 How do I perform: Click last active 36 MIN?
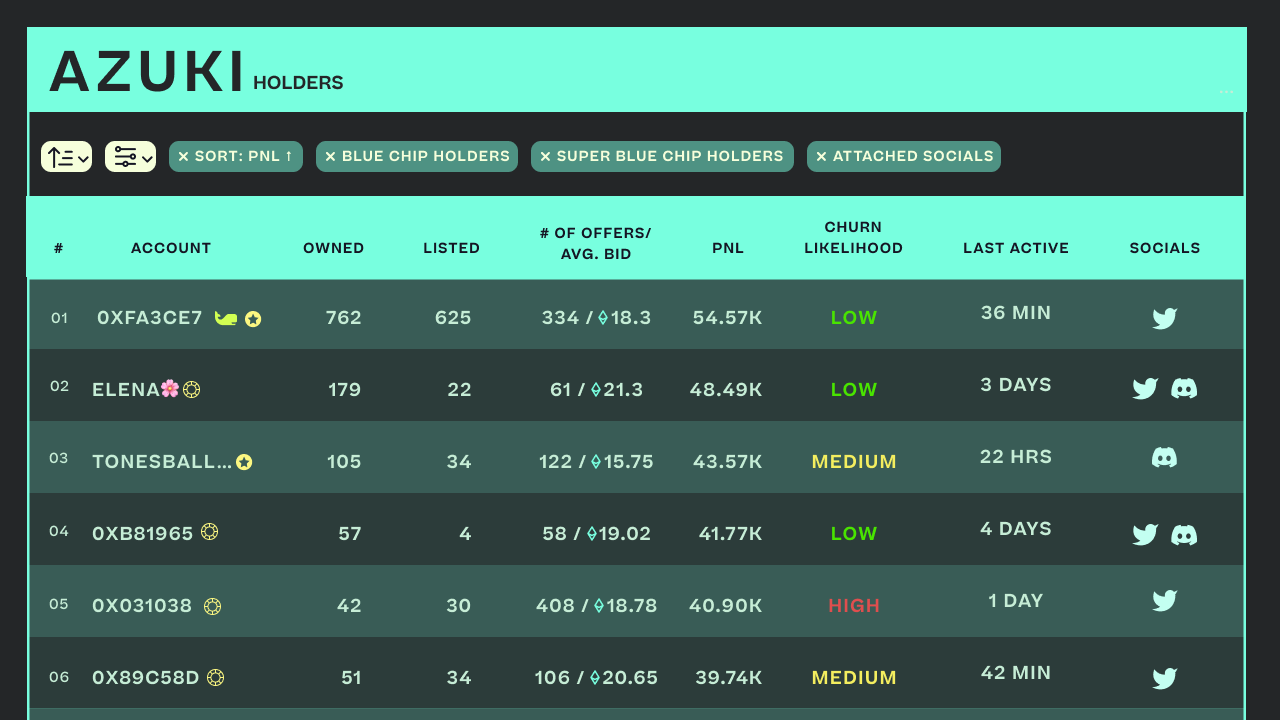[x=1016, y=313]
